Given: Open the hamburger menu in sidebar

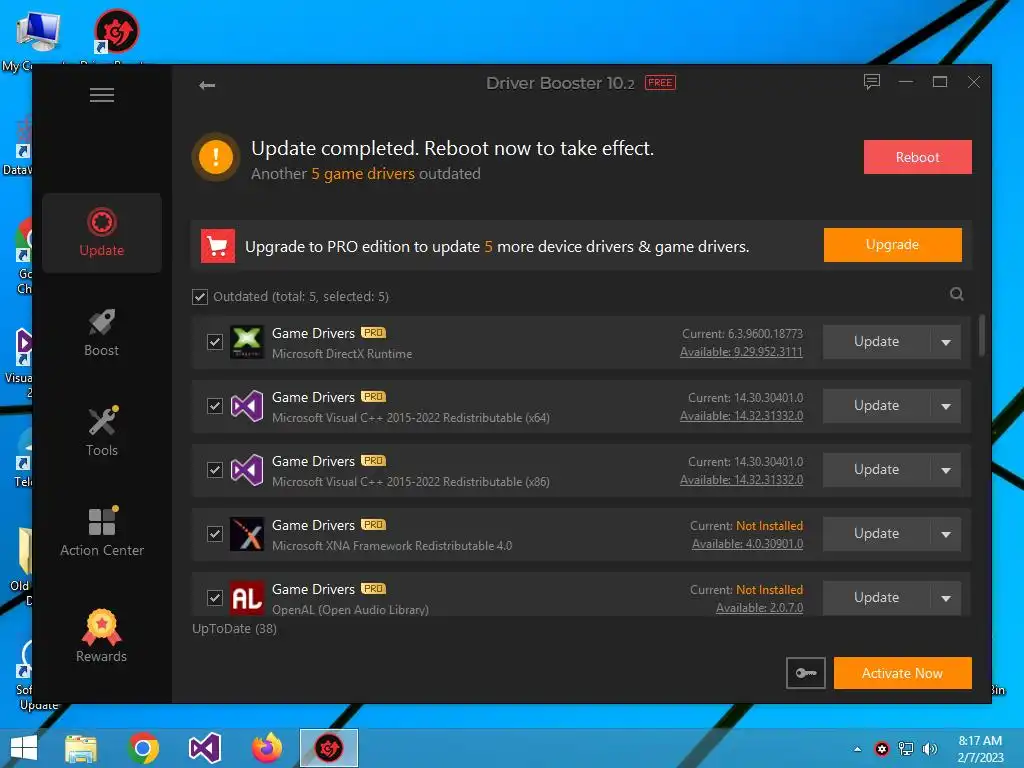Looking at the screenshot, I should pyautogui.click(x=102, y=95).
